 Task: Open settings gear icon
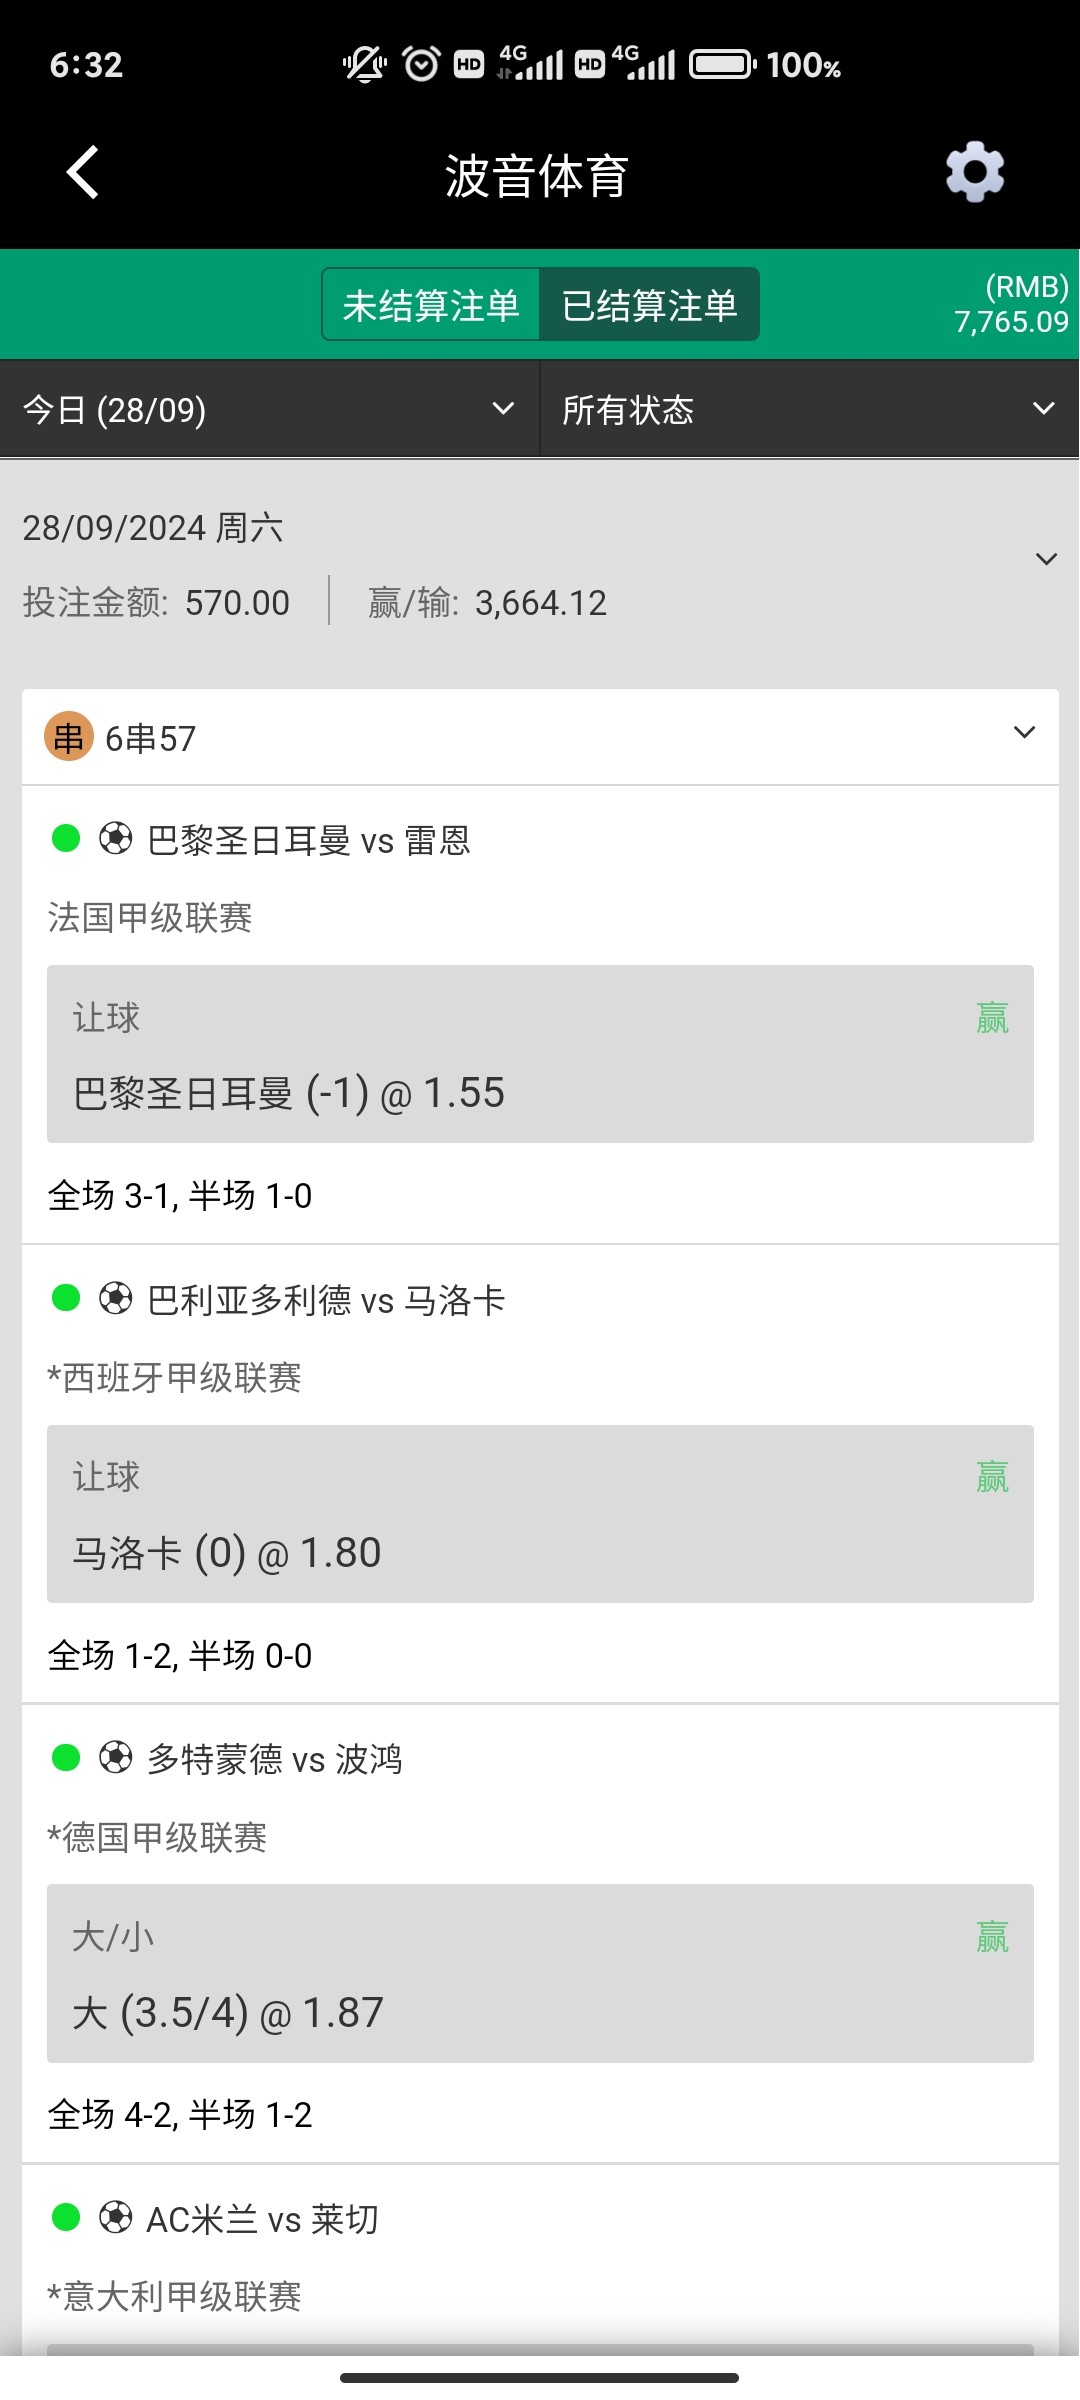[974, 173]
